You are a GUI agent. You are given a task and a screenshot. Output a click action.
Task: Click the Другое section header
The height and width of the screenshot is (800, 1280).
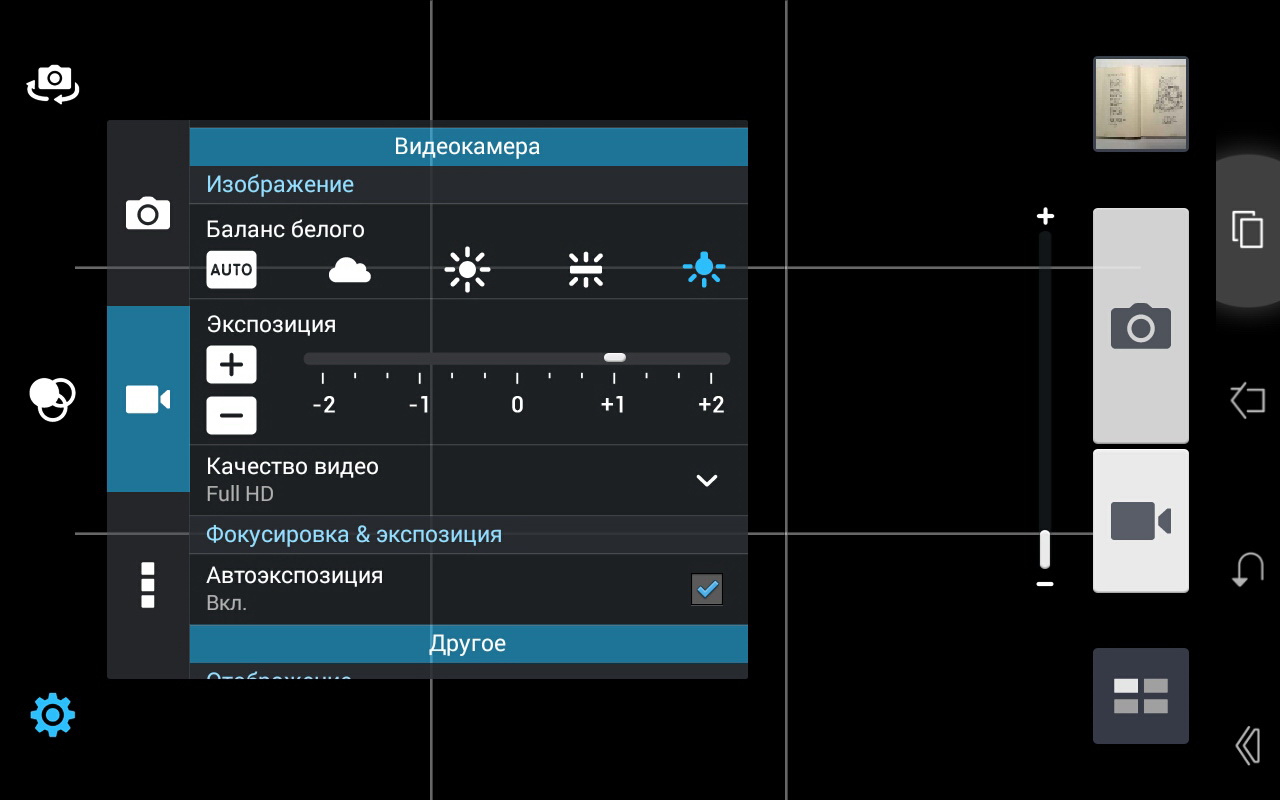tap(468, 643)
